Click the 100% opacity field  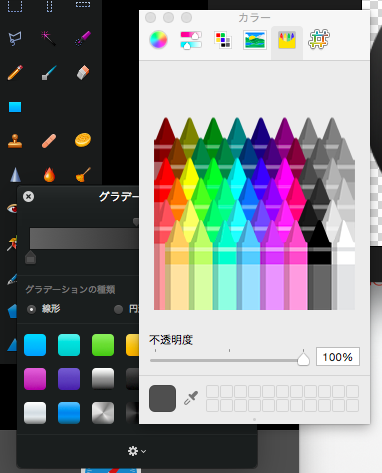pyautogui.click(x=338, y=357)
